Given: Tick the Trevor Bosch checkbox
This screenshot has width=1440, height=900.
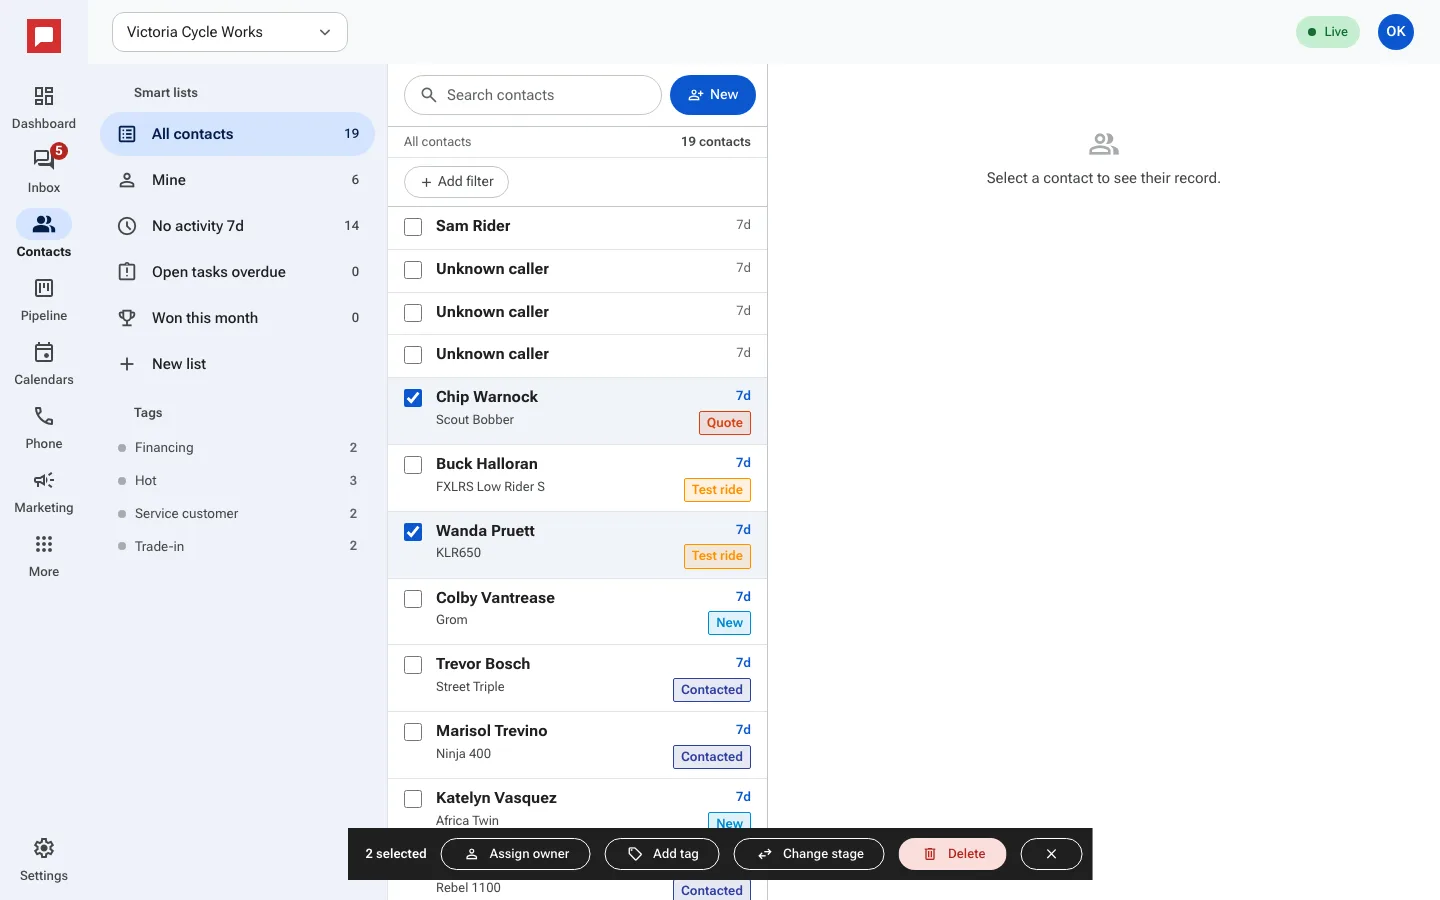Looking at the screenshot, I should pyautogui.click(x=413, y=665).
